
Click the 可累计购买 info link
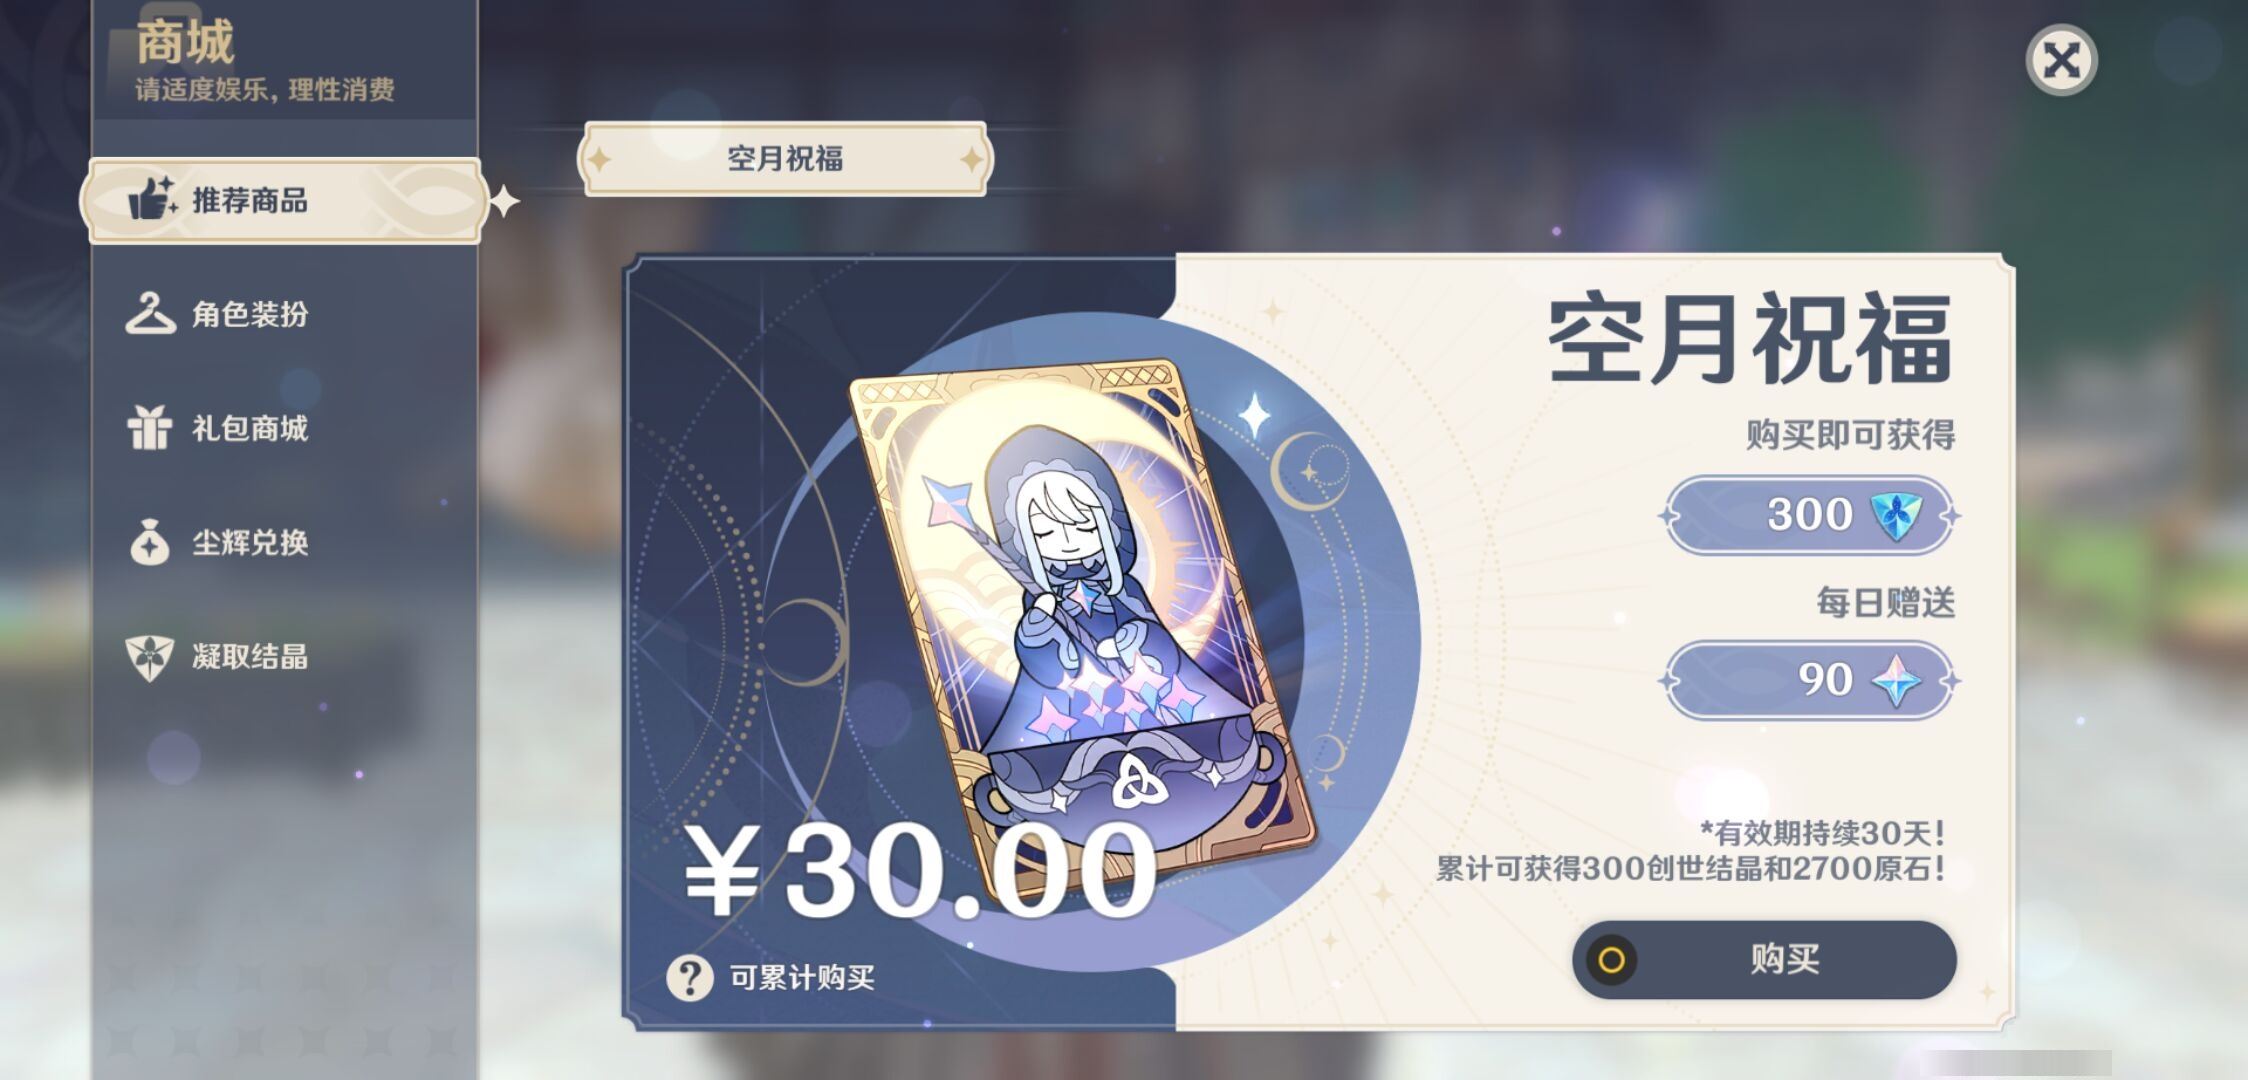point(802,977)
